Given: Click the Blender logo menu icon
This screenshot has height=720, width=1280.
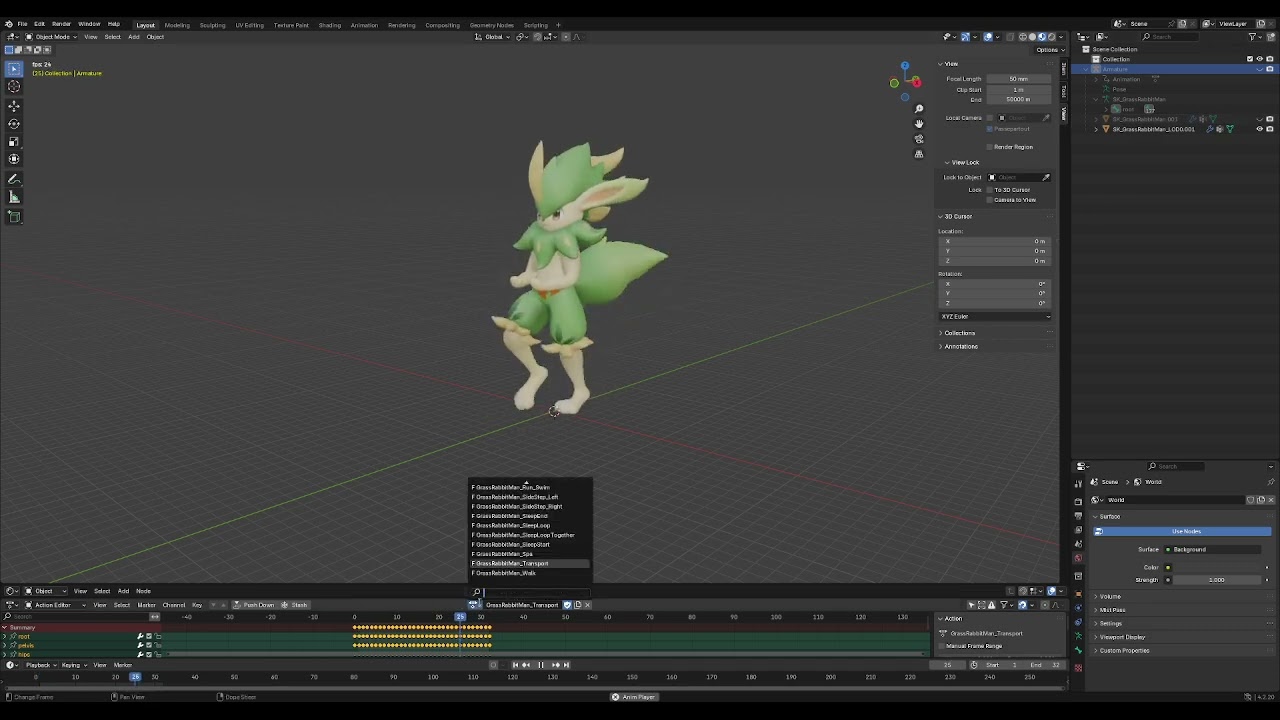Looking at the screenshot, I should pos(9,24).
